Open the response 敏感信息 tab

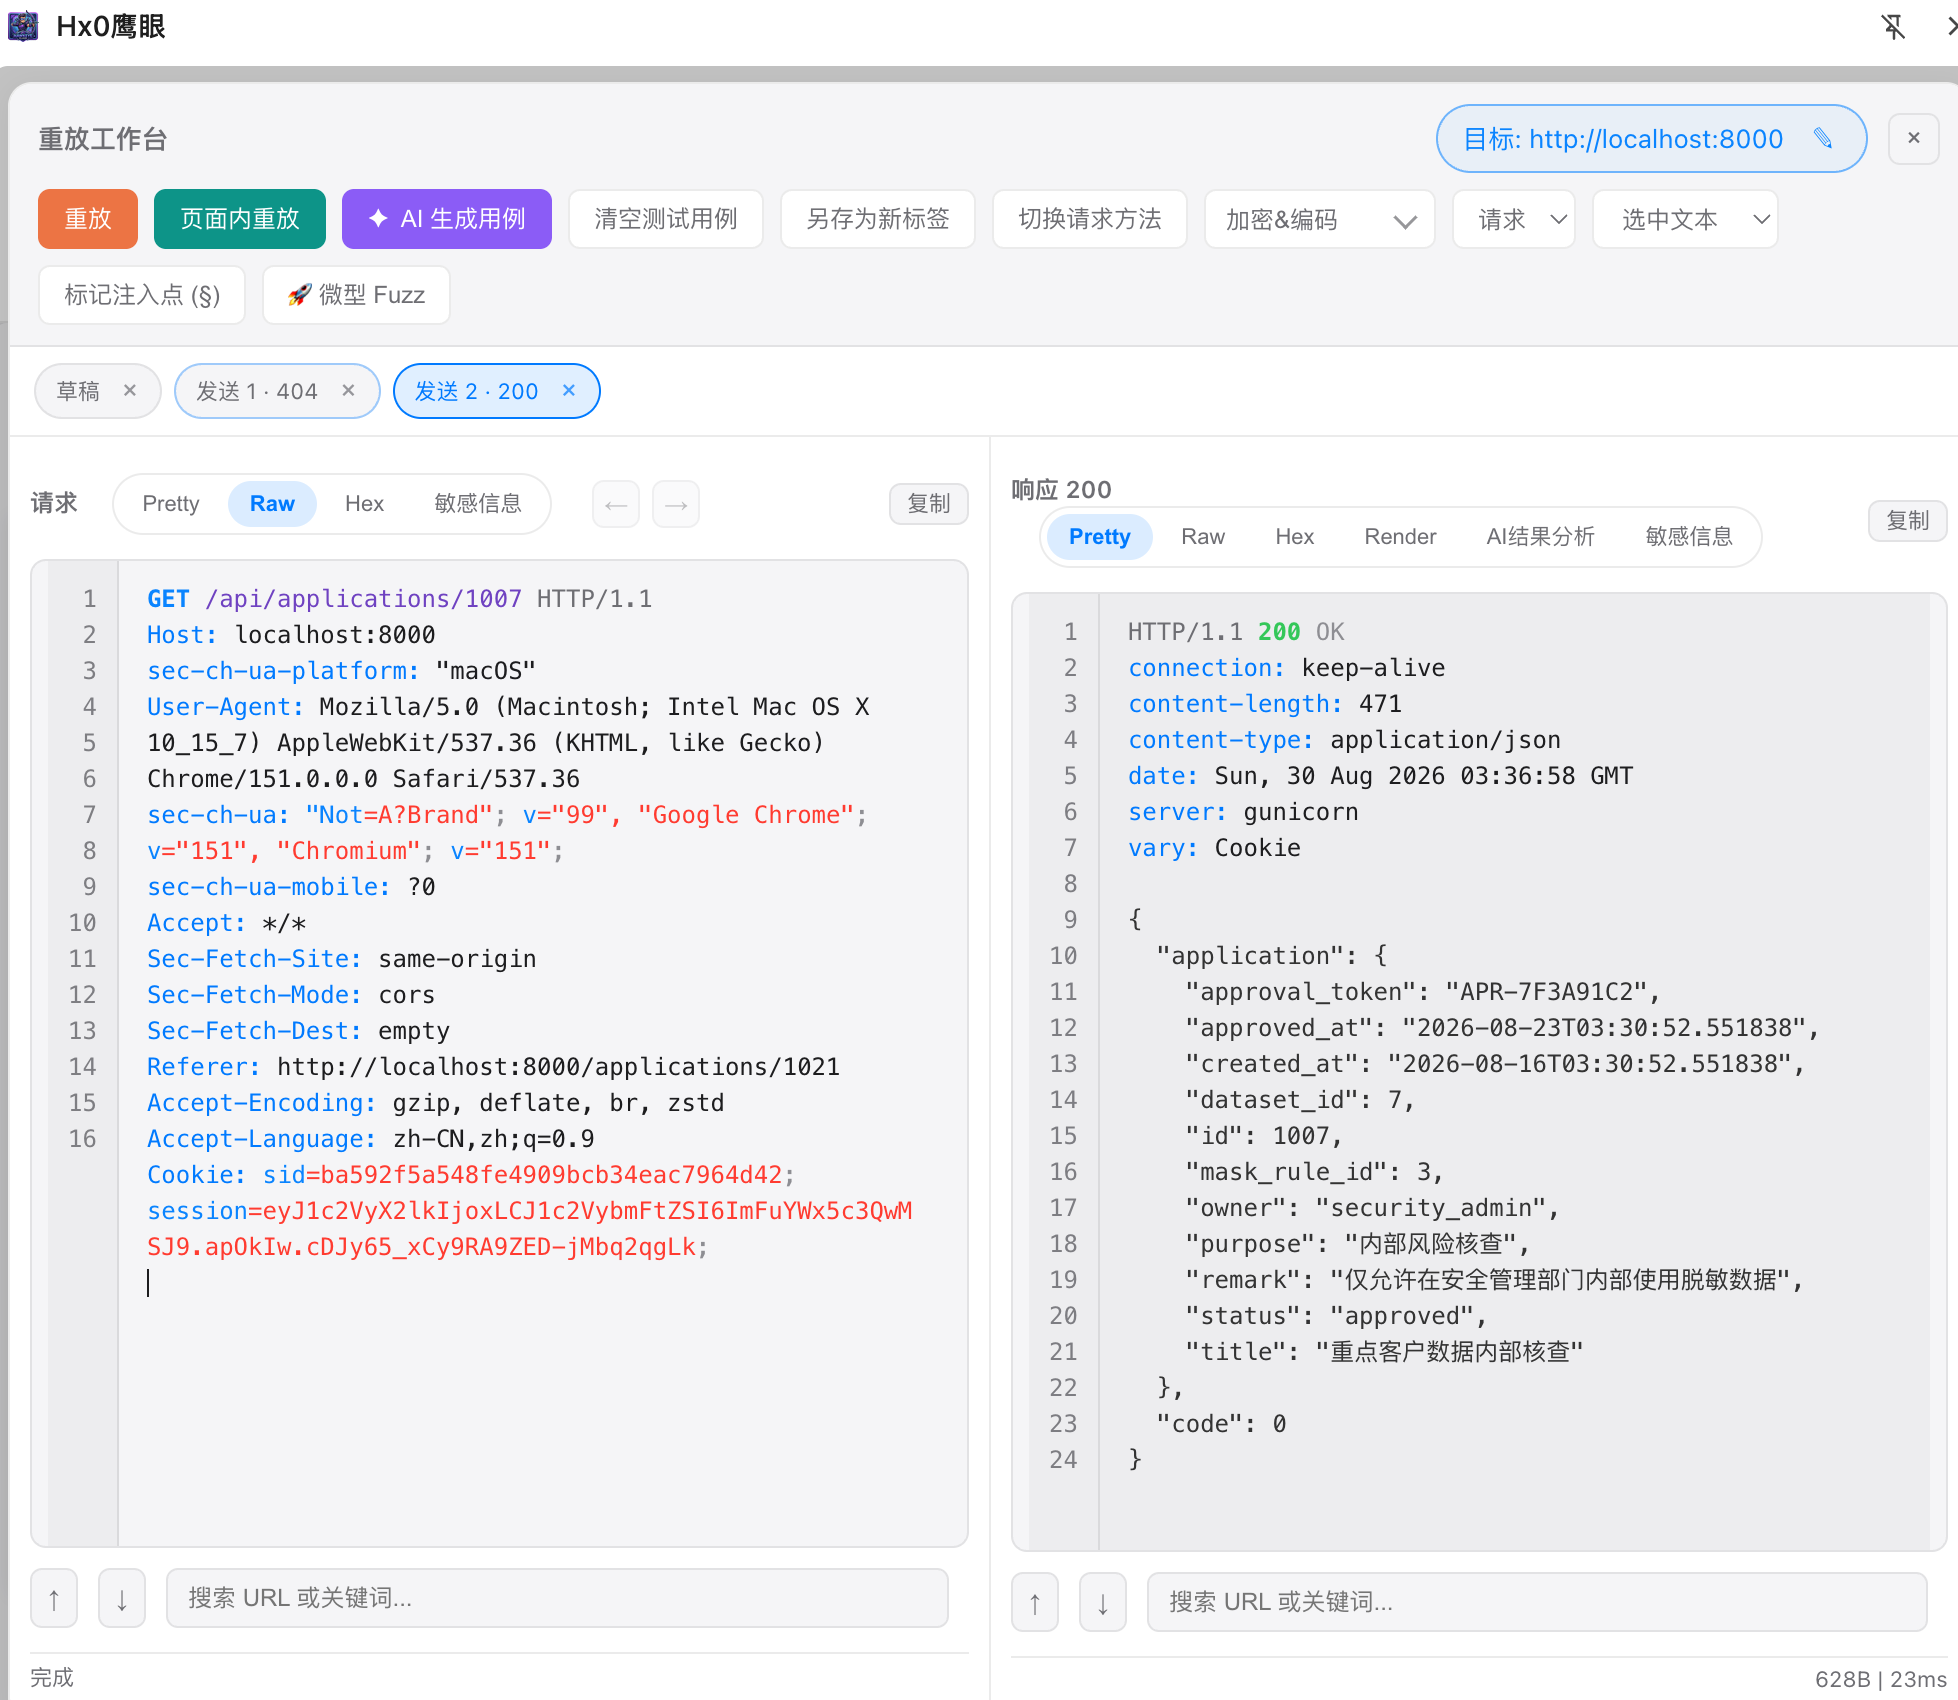coord(1688,537)
